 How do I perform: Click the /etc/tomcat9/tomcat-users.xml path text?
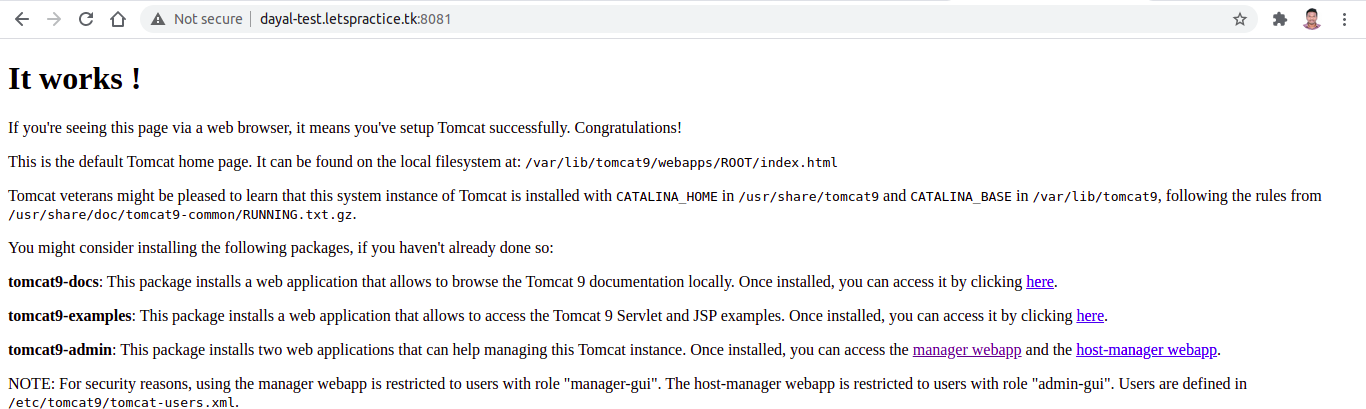[x=122, y=402]
